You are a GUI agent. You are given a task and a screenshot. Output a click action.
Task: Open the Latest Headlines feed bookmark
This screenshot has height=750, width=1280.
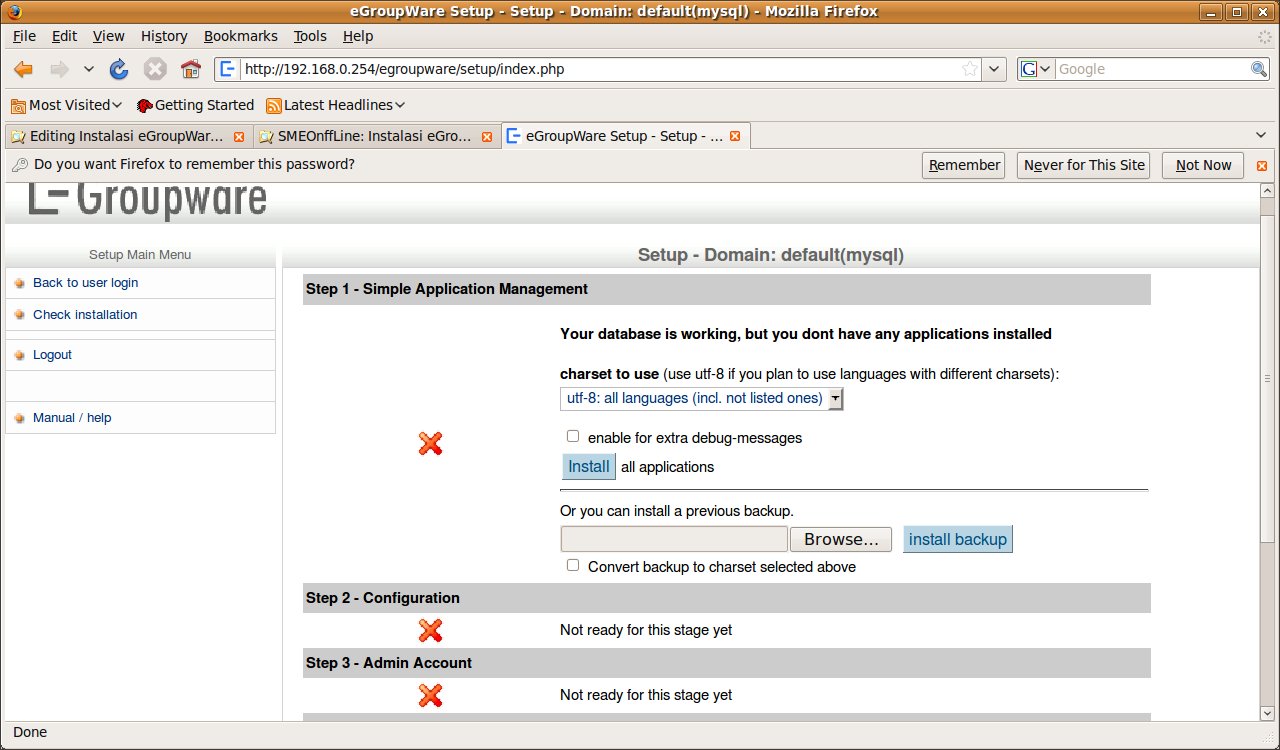(336, 105)
